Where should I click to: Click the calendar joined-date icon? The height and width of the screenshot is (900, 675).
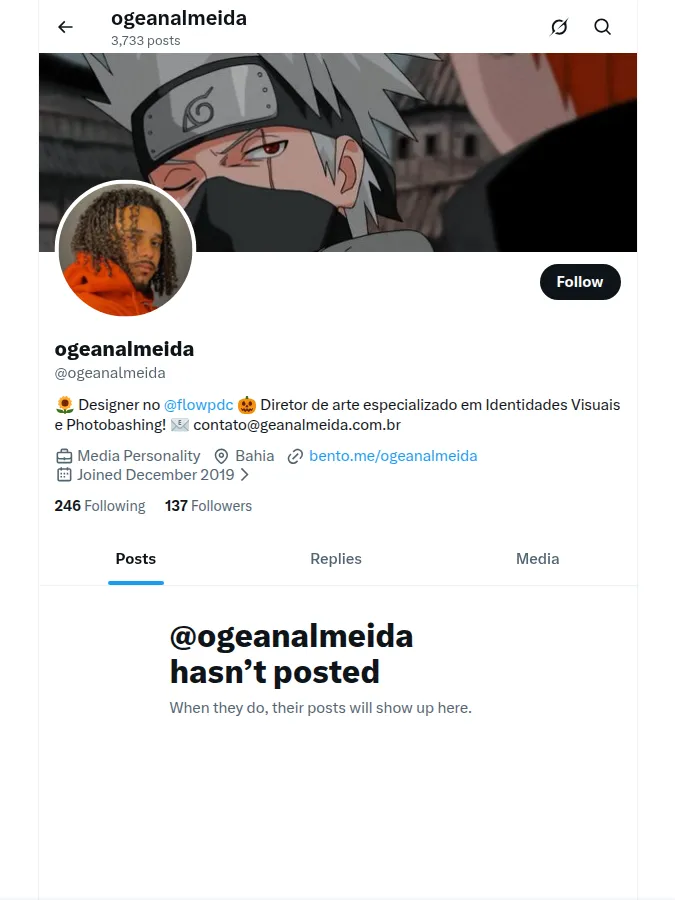pos(64,475)
